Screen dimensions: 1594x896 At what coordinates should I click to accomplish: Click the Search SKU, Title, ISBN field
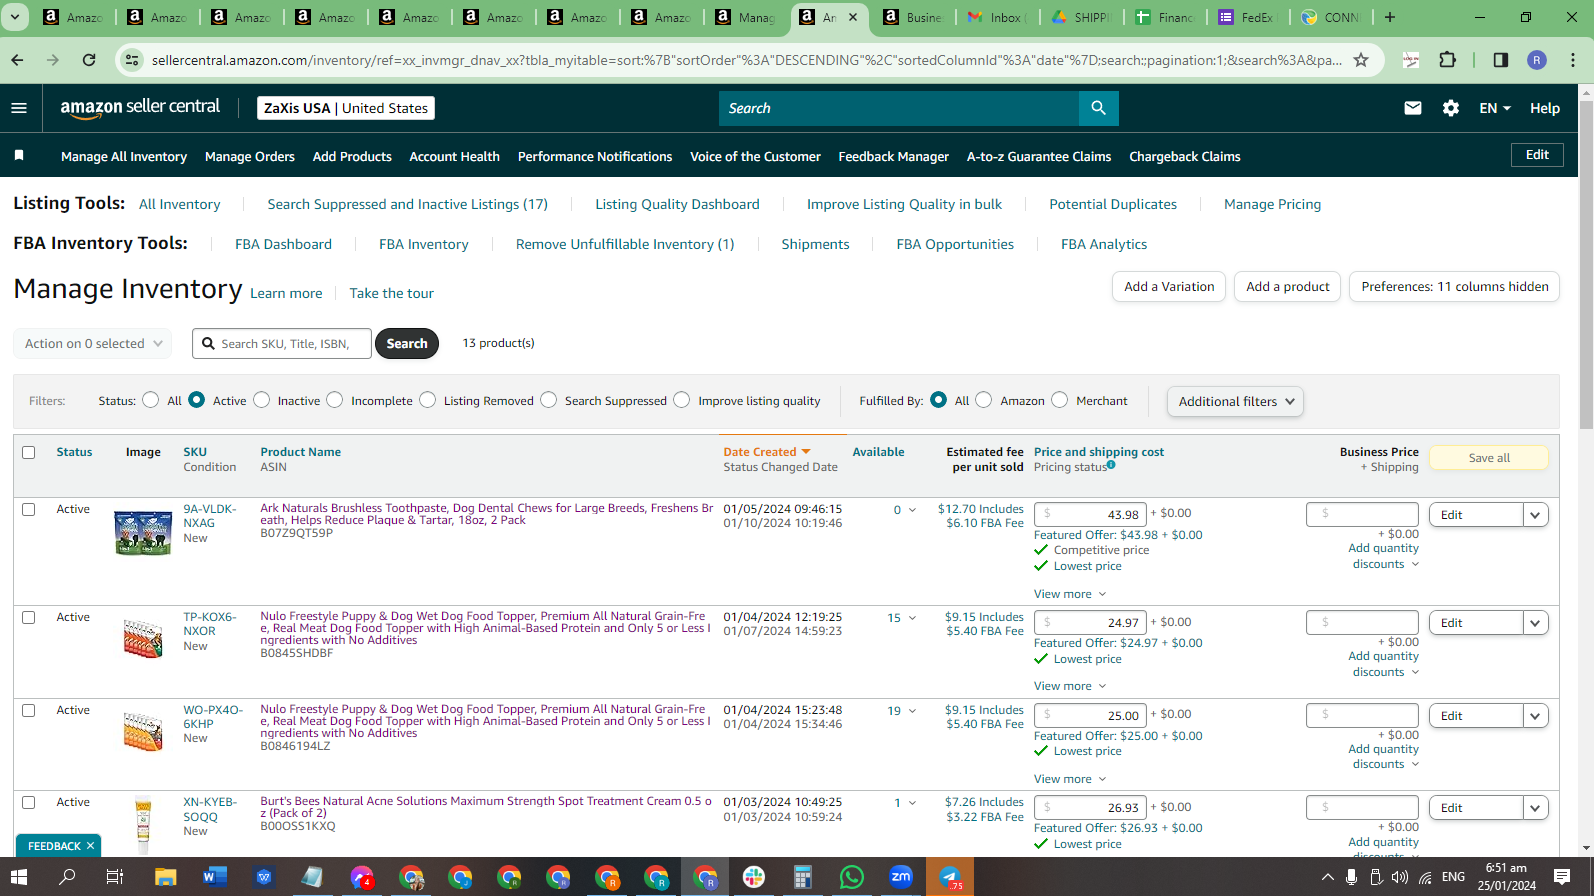point(282,343)
